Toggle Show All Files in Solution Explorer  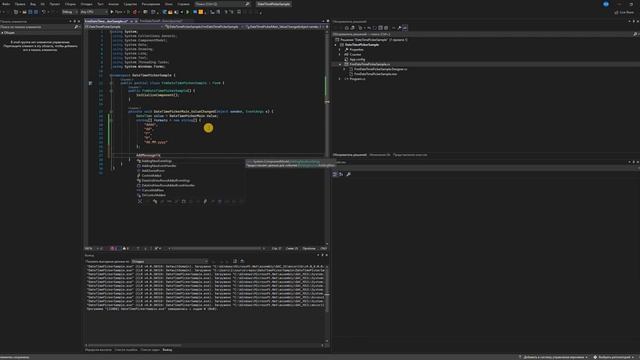click(386, 28)
